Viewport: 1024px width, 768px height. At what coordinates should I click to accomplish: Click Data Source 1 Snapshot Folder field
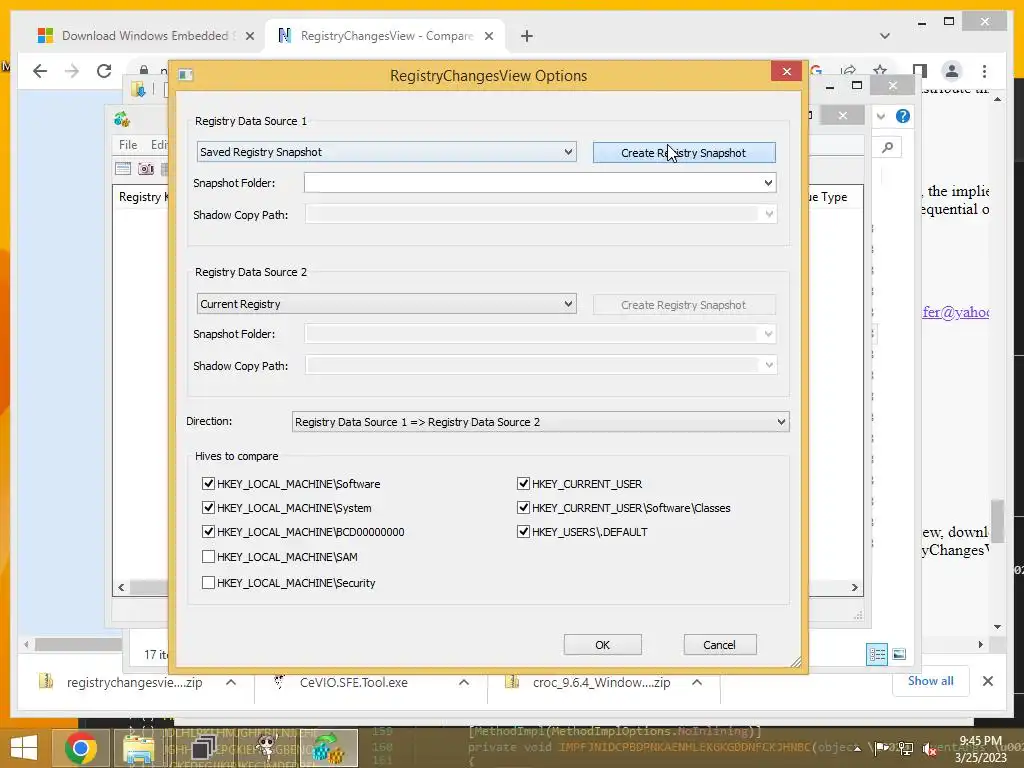540,183
